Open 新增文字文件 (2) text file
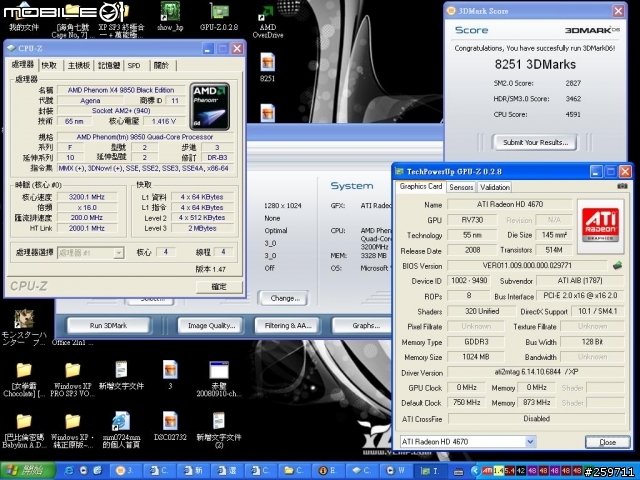This screenshot has width=640, height=480. pyautogui.click(x=219, y=431)
